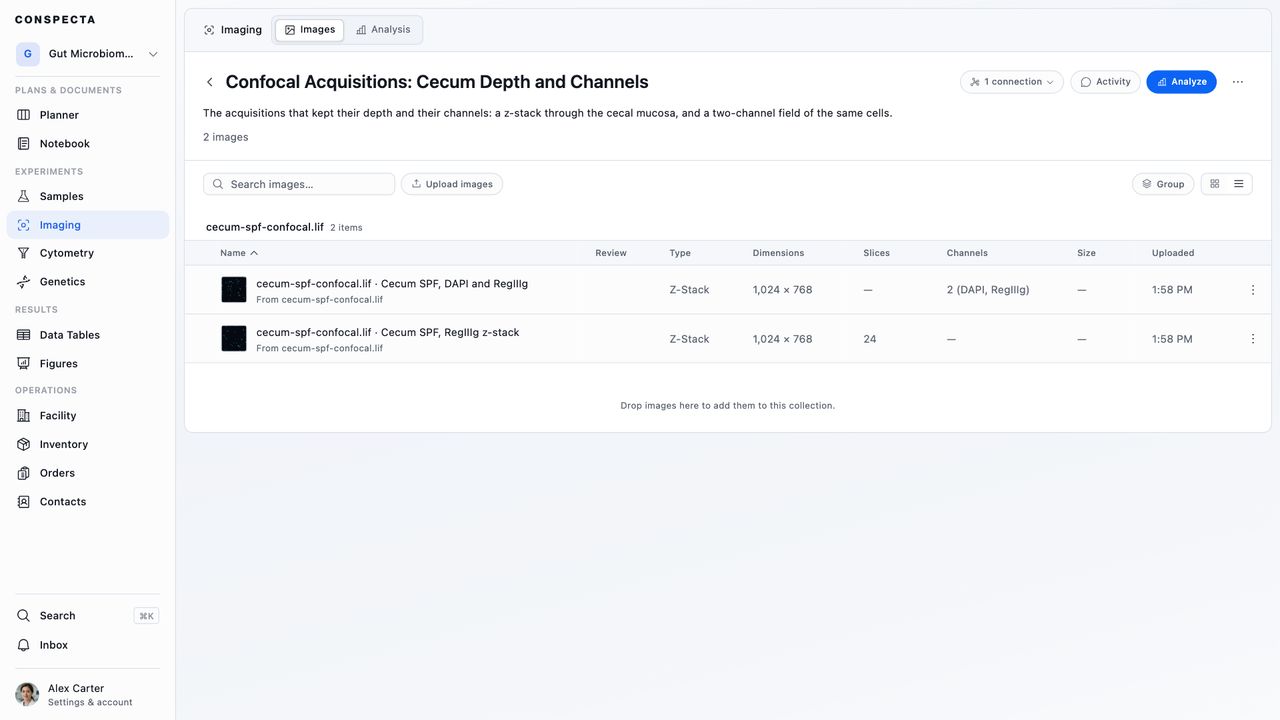This screenshot has height=720, width=1280.
Task: Click the Inbox bell icon
Action: click(x=24, y=646)
